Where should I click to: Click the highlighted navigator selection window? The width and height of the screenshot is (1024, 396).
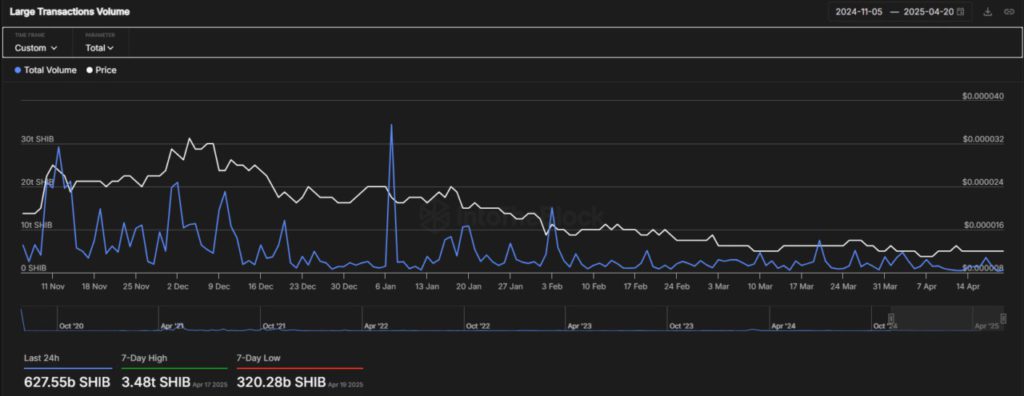pos(947,318)
